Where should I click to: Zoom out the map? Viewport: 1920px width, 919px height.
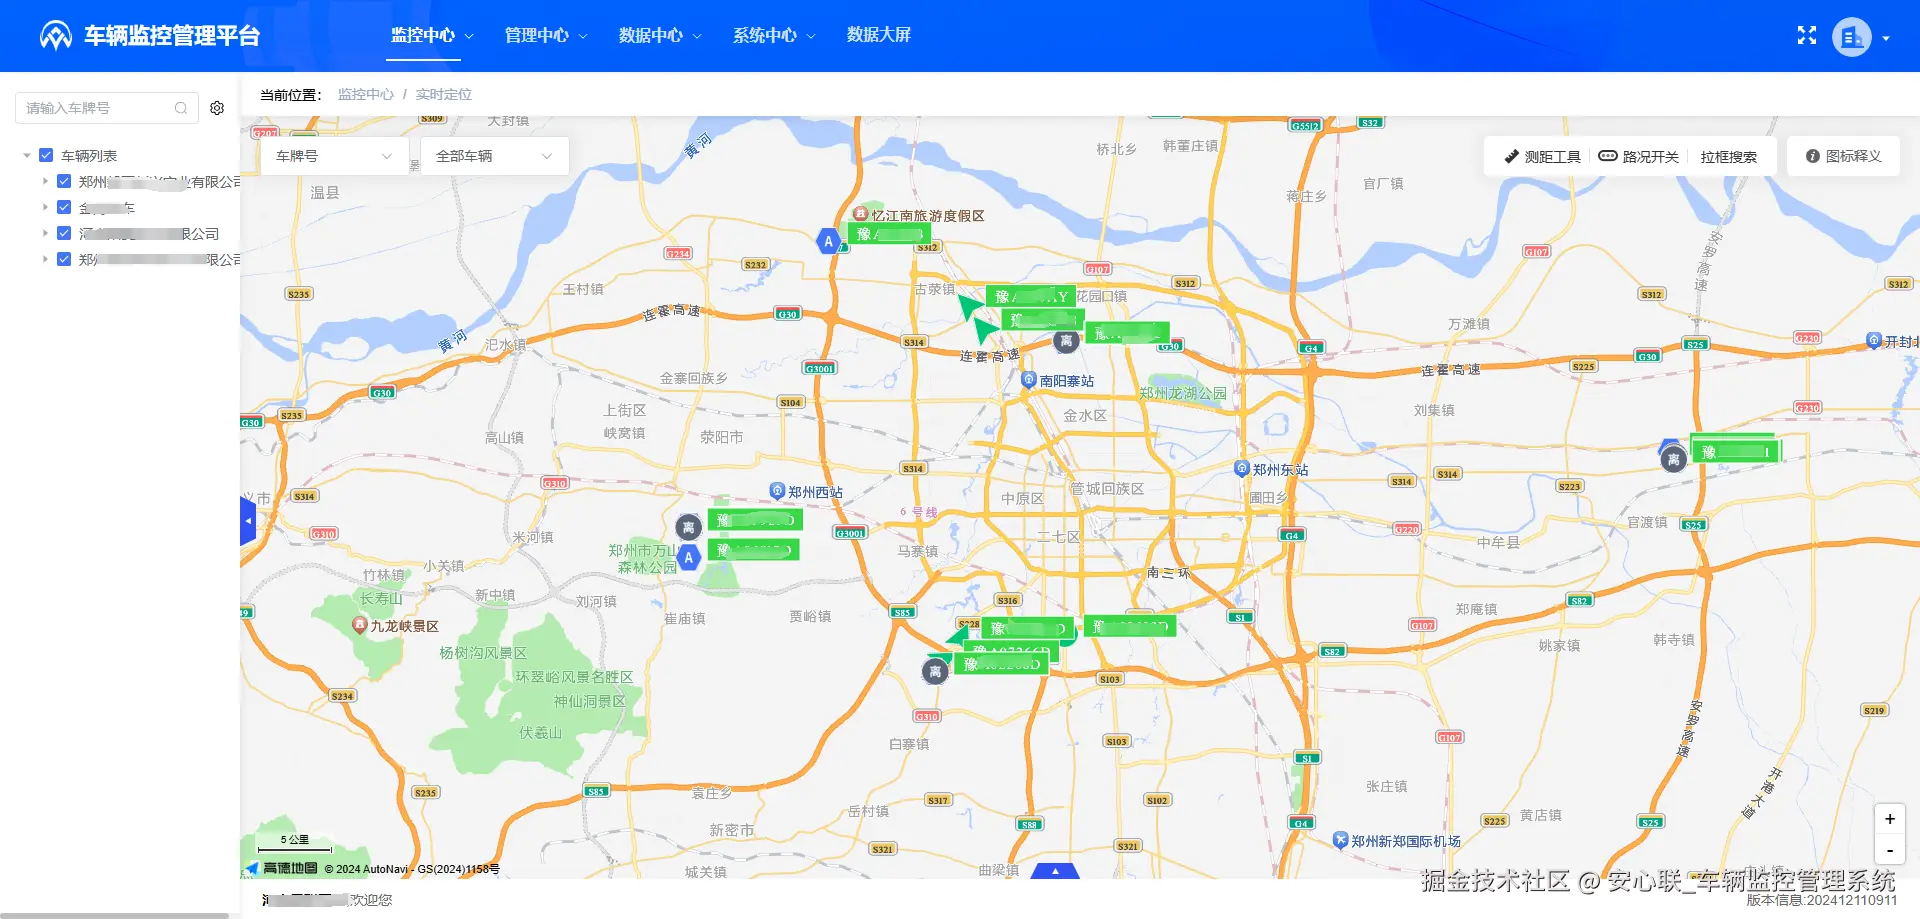1889,850
